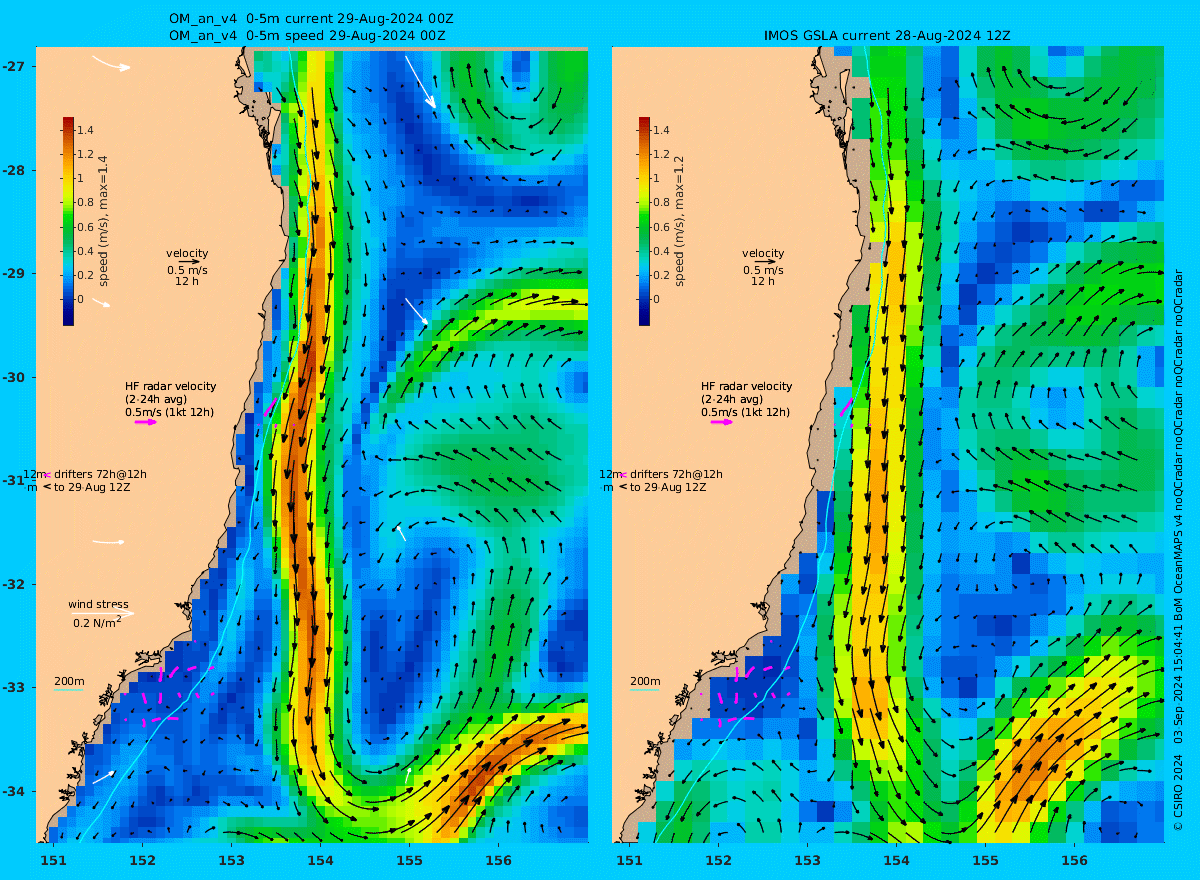Click the speed colorbar in the IMOS GSLA panel
Image resolution: width=1200 pixels, height=880 pixels.
point(644,221)
